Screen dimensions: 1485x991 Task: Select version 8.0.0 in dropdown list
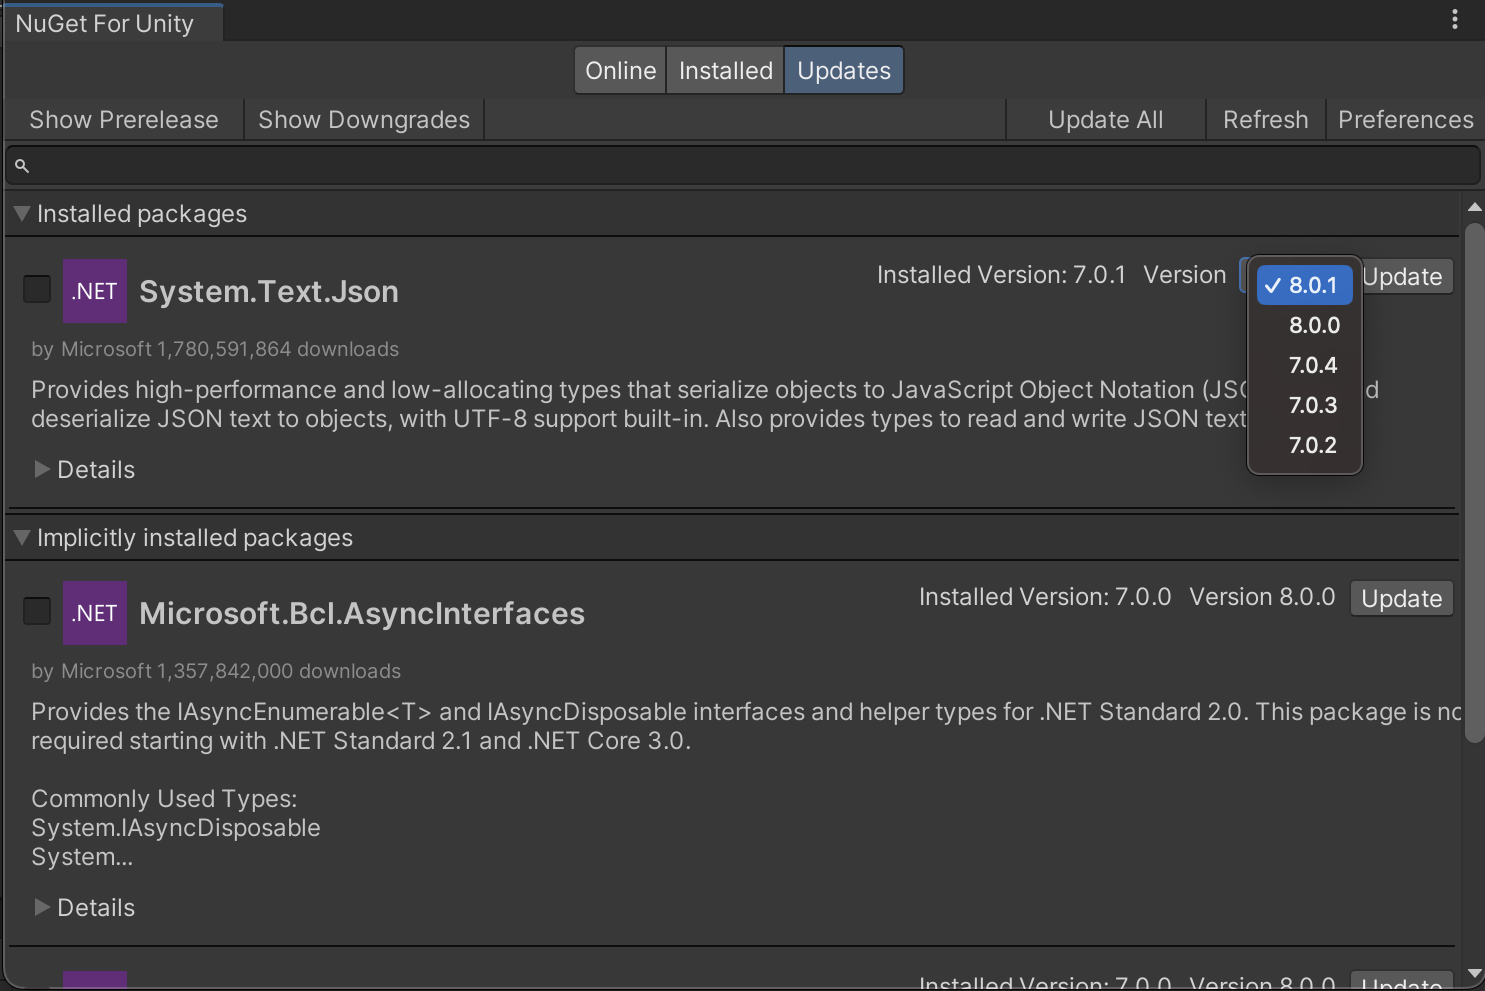tap(1305, 325)
